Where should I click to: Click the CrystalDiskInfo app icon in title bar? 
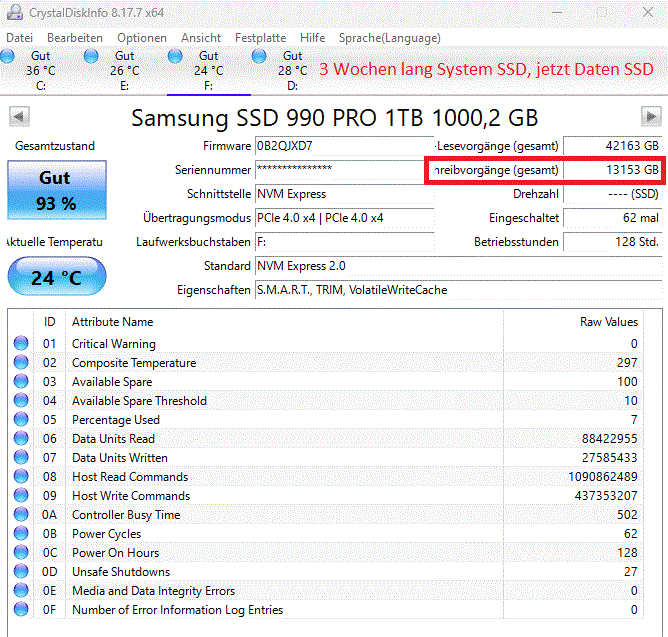(x=15, y=12)
